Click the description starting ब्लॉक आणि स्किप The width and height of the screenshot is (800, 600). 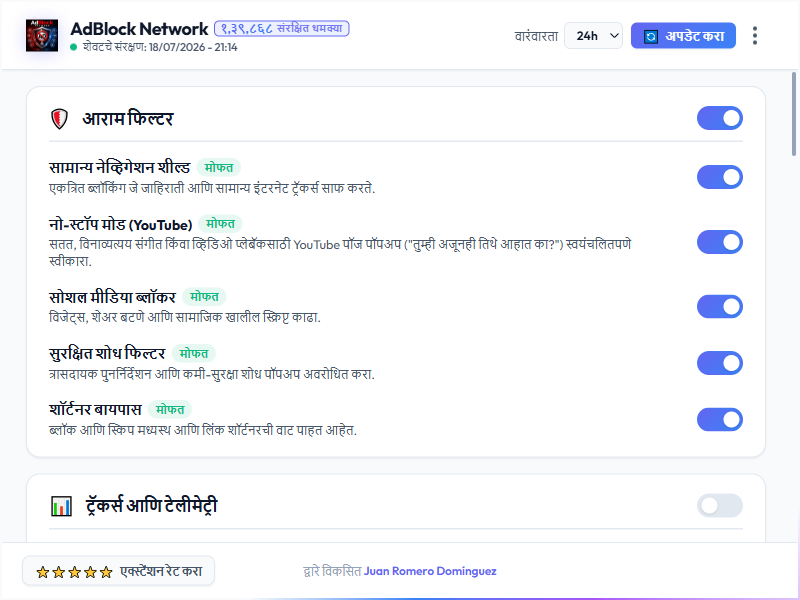(x=203, y=430)
